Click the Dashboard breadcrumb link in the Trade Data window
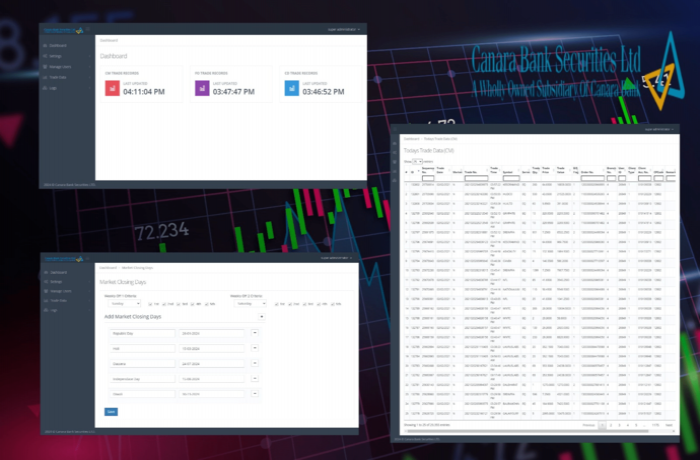Image resolution: width=700 pixels, height=460 pixels. pos(412,139)
